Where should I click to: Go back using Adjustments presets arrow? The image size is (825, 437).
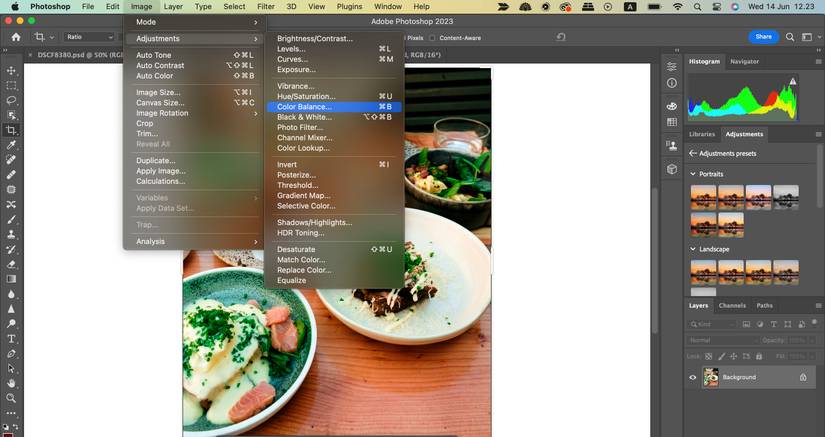click(693, 154)
